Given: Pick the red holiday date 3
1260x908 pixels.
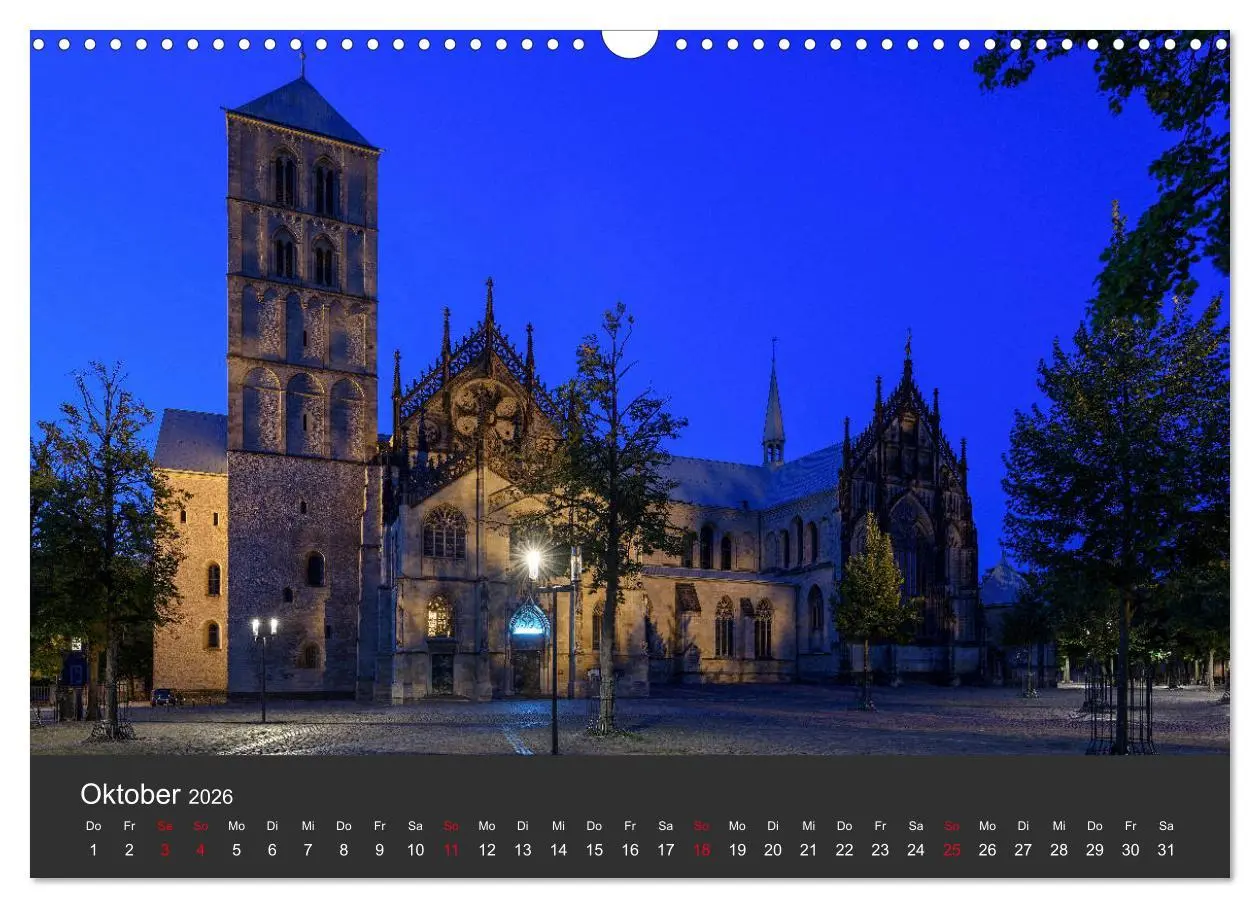Looking at the screenshot, I should [x=165, y=850].
